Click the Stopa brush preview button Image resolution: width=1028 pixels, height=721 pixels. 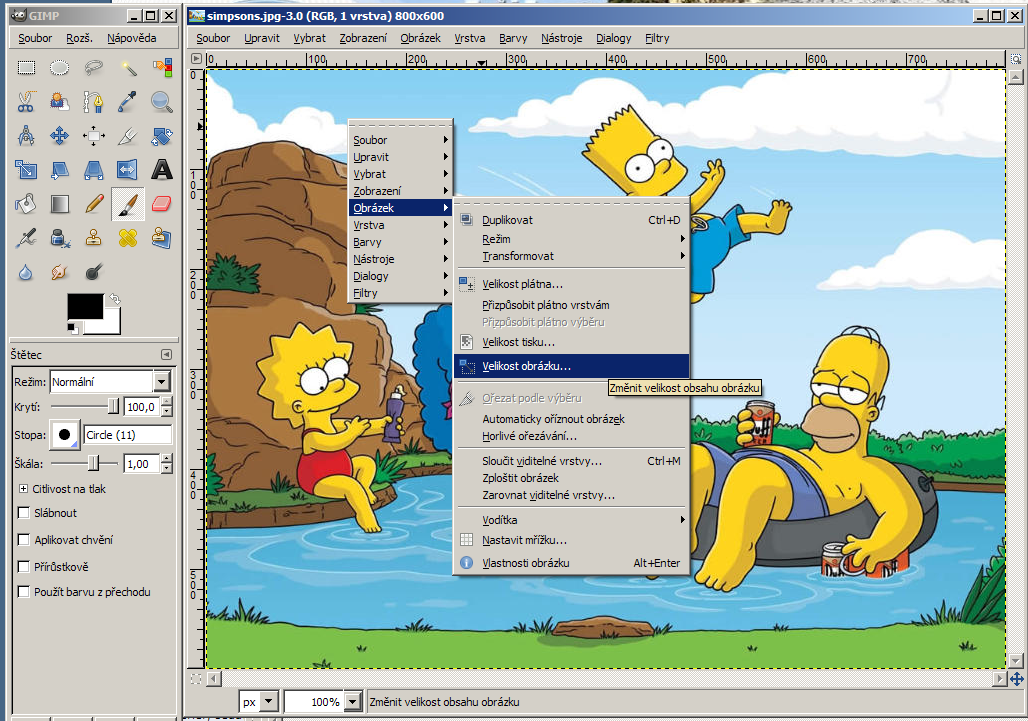[66, 435]
